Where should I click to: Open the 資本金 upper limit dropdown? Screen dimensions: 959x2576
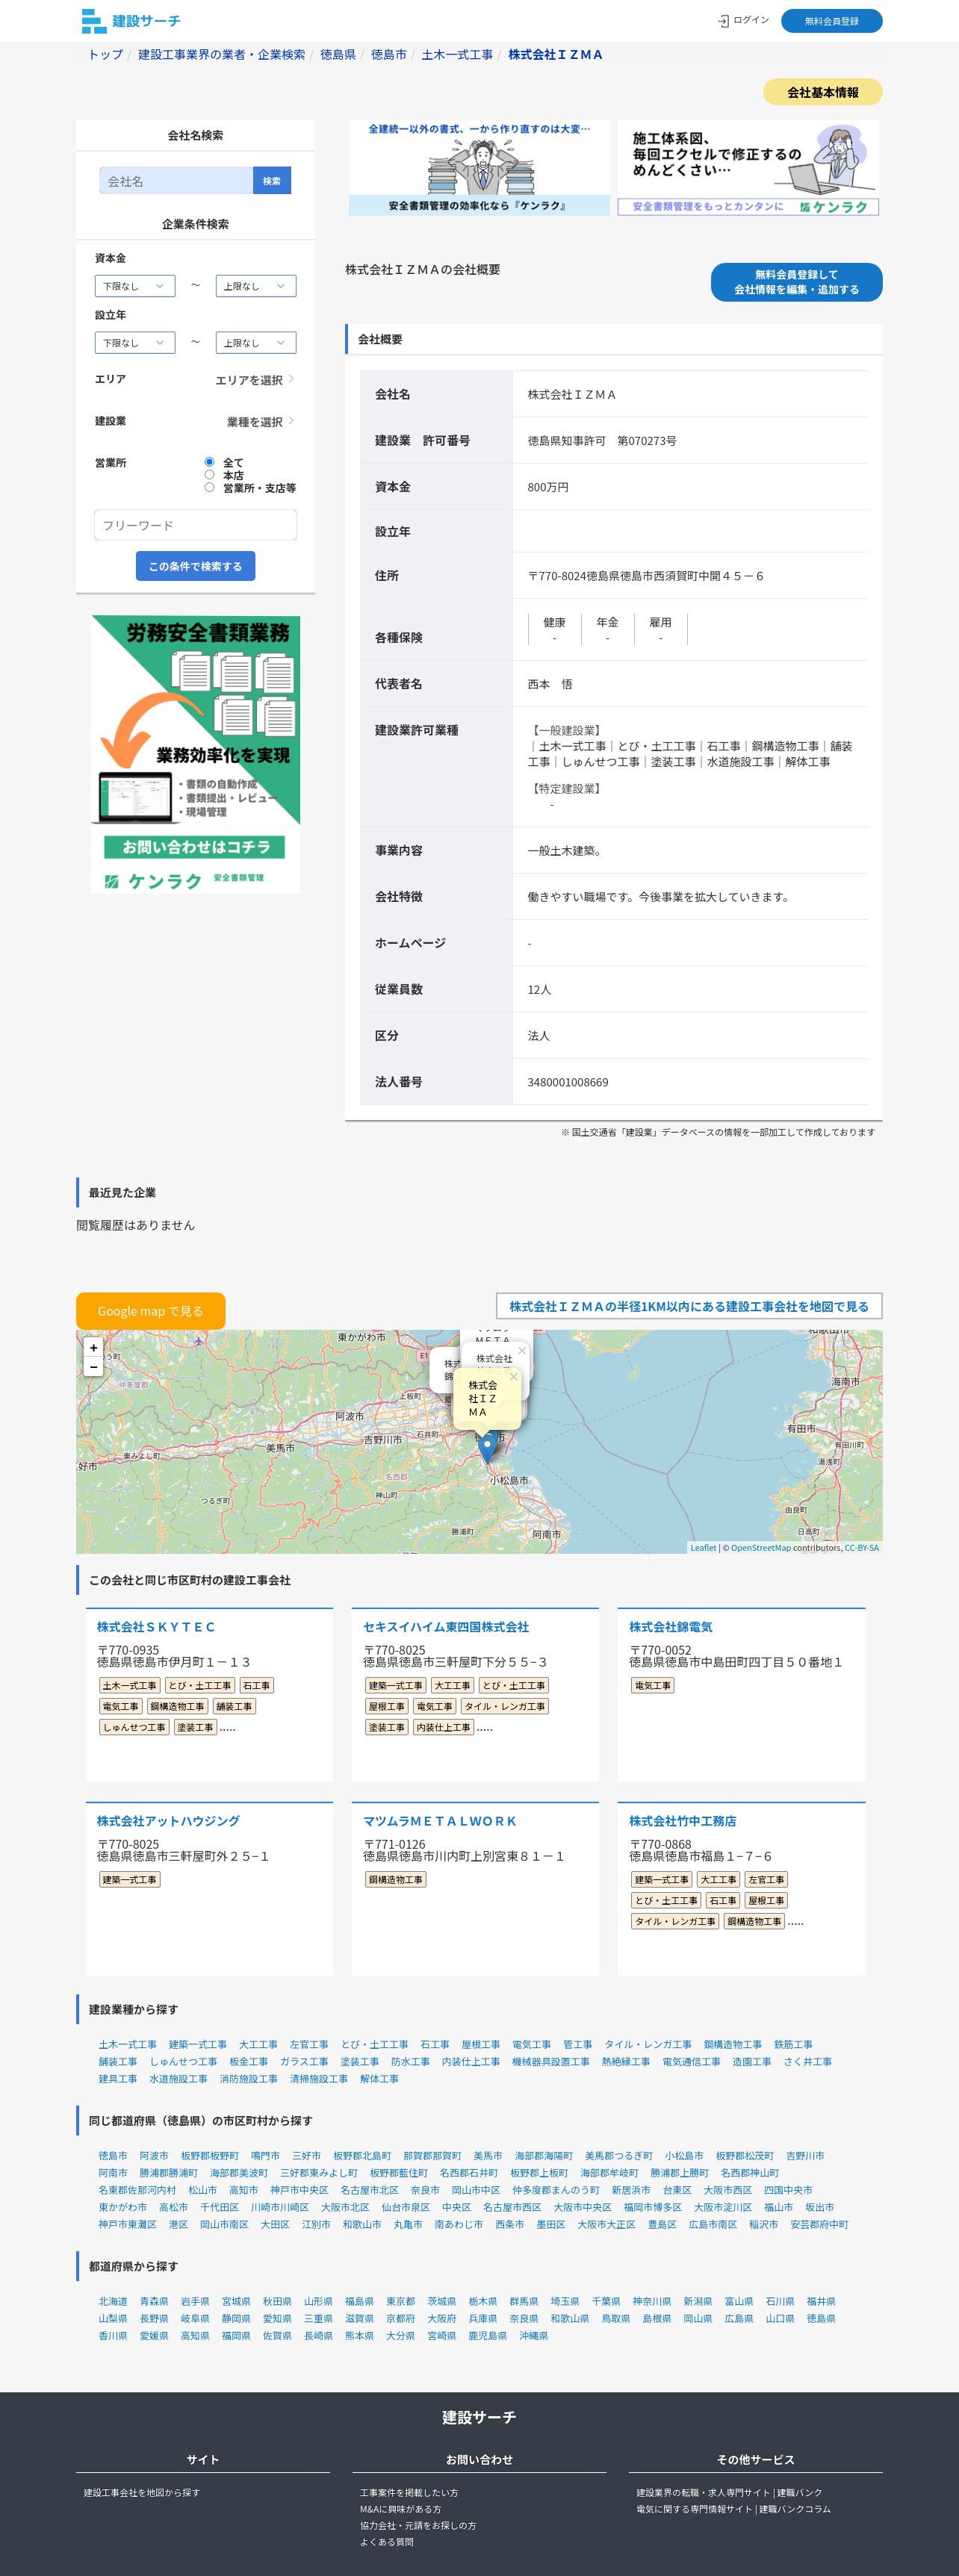pyautogui.click(x=256, y=286)
